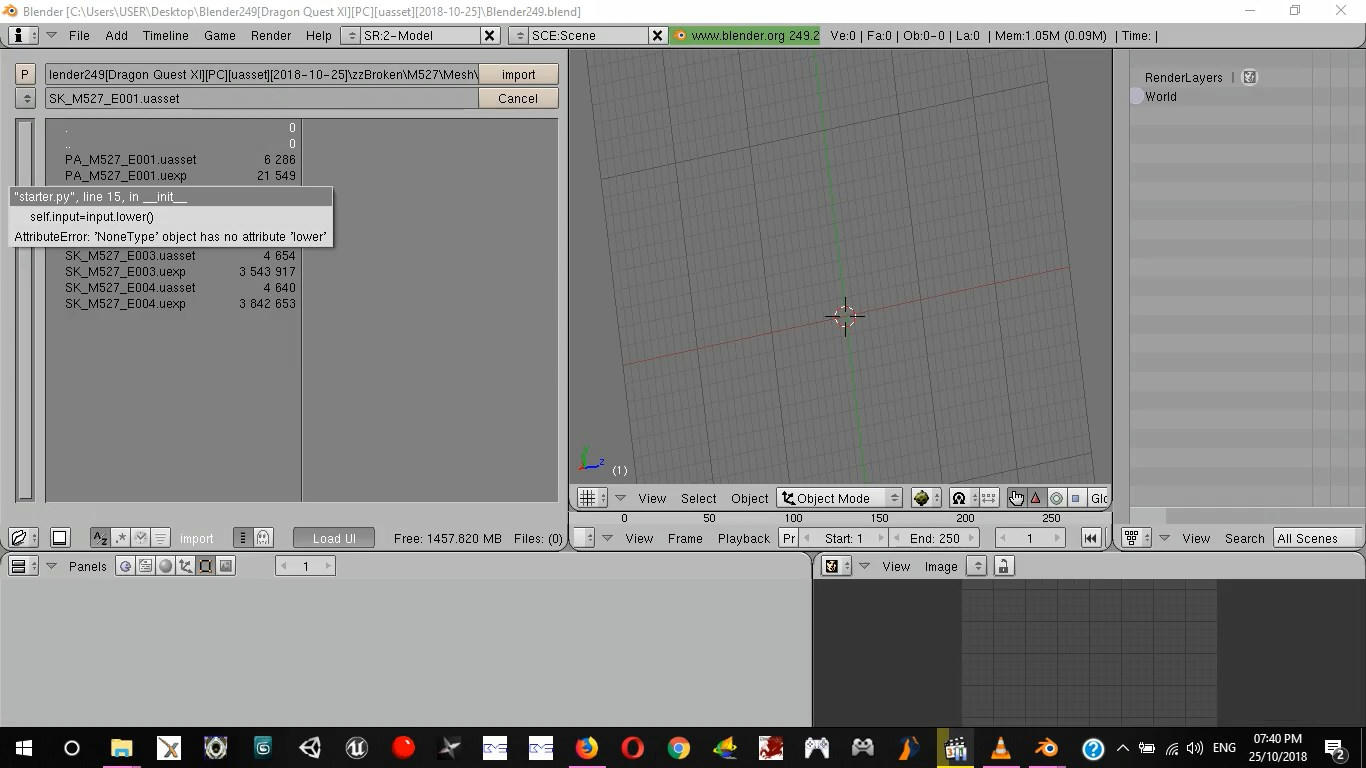Image resolution: width=1366 pixels, height=768 pixels.
Task: Select file PA_M527_E001.uexp
Action: tap(180, 175)
